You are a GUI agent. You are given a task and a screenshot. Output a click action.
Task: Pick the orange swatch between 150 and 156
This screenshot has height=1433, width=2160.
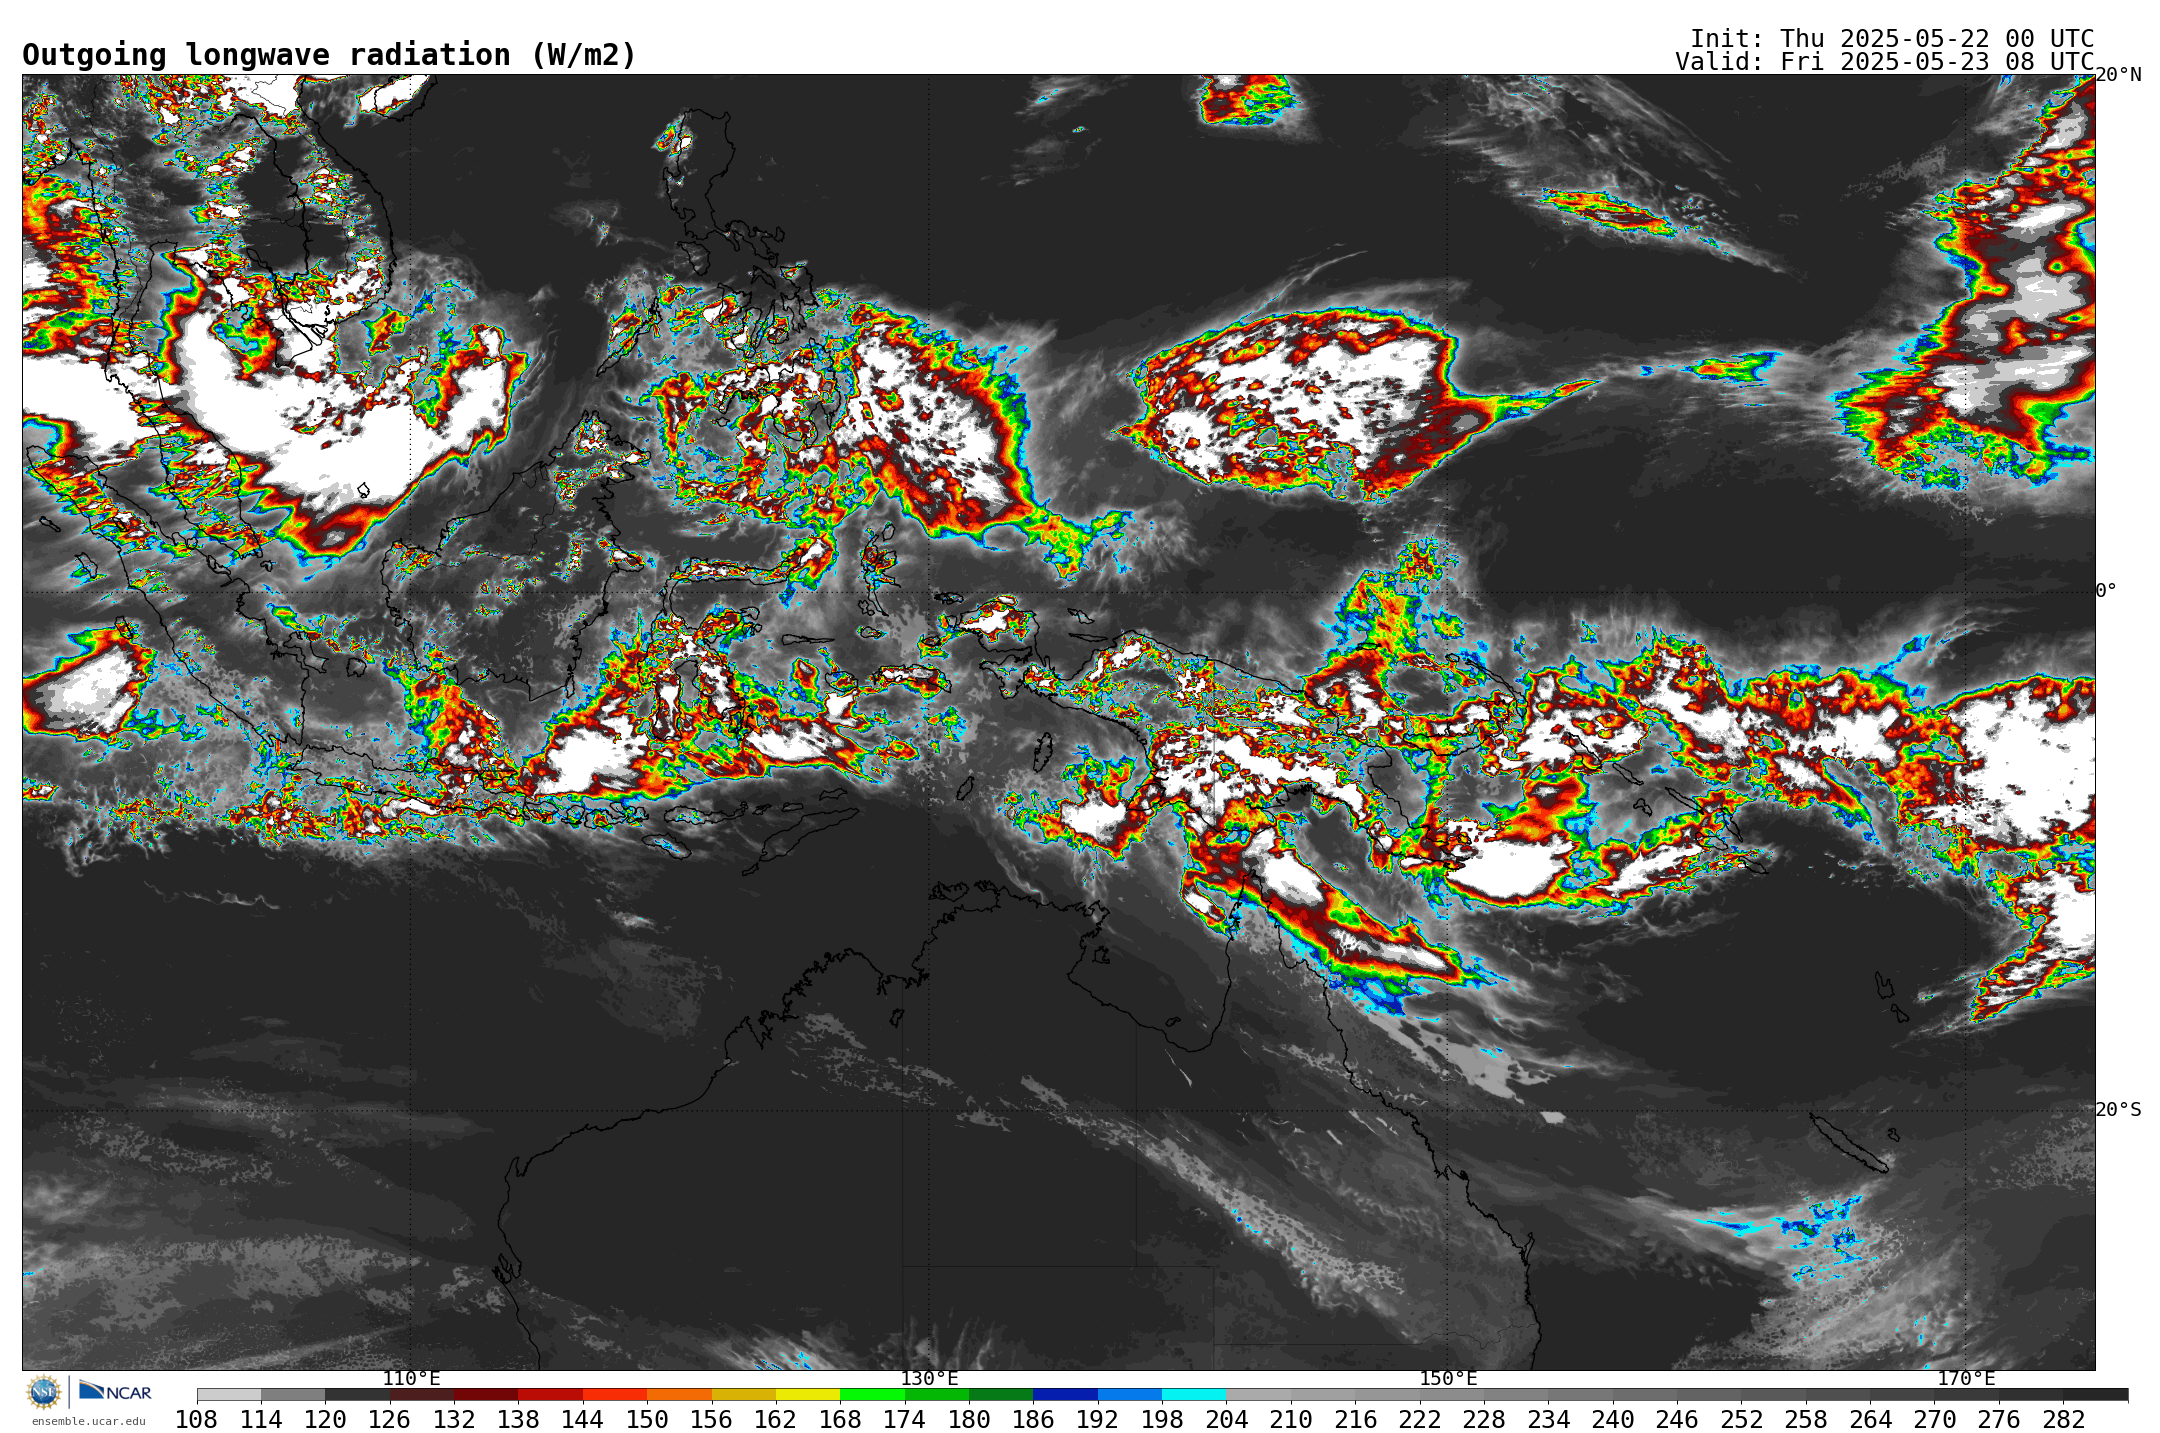(679, 1395)
